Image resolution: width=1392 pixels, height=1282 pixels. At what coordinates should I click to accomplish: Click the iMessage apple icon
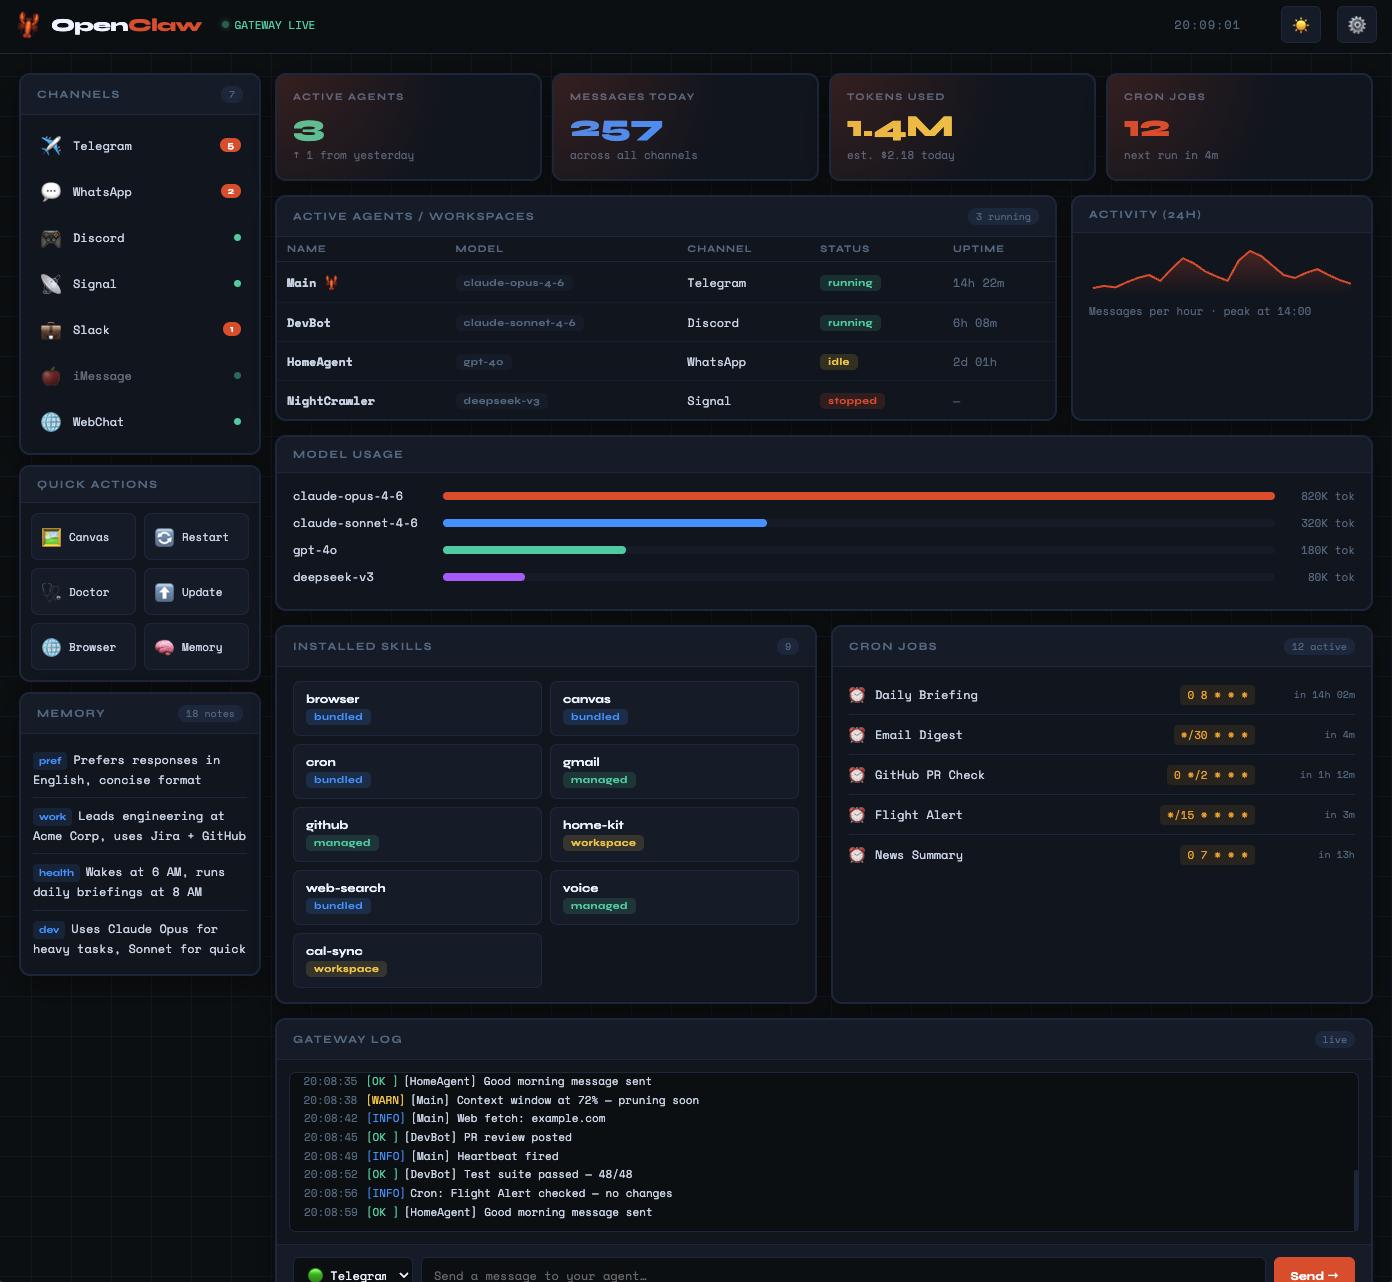[51, 376]
